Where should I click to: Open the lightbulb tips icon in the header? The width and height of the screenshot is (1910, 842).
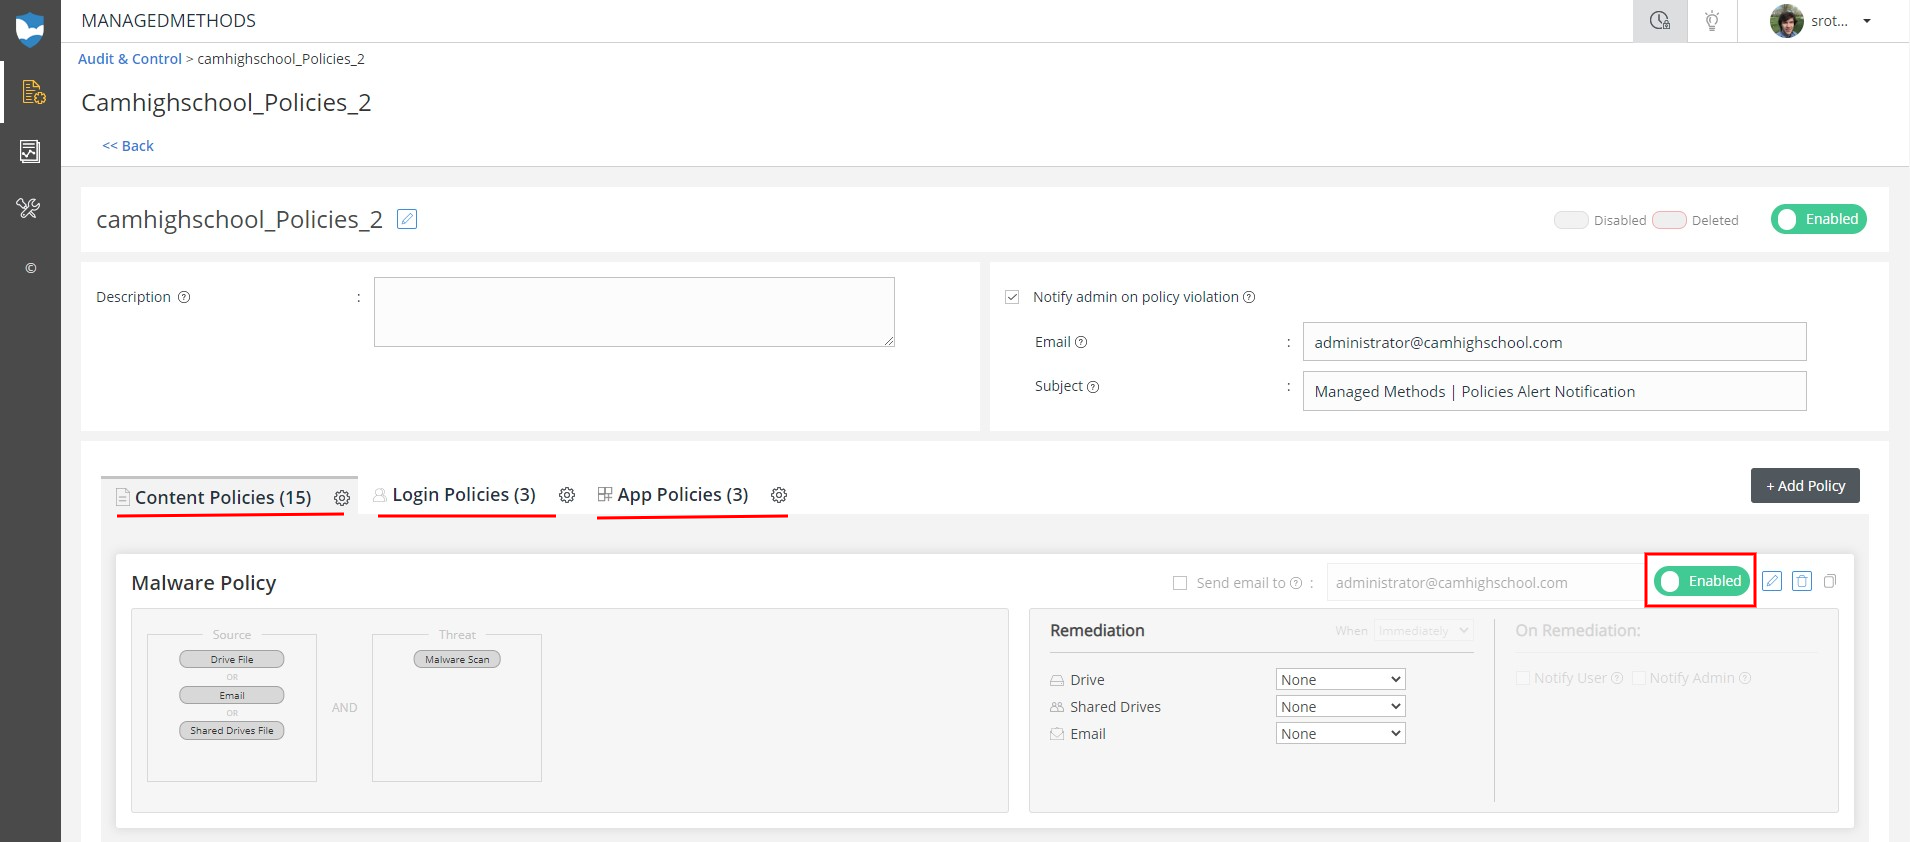pos(1712,21)
